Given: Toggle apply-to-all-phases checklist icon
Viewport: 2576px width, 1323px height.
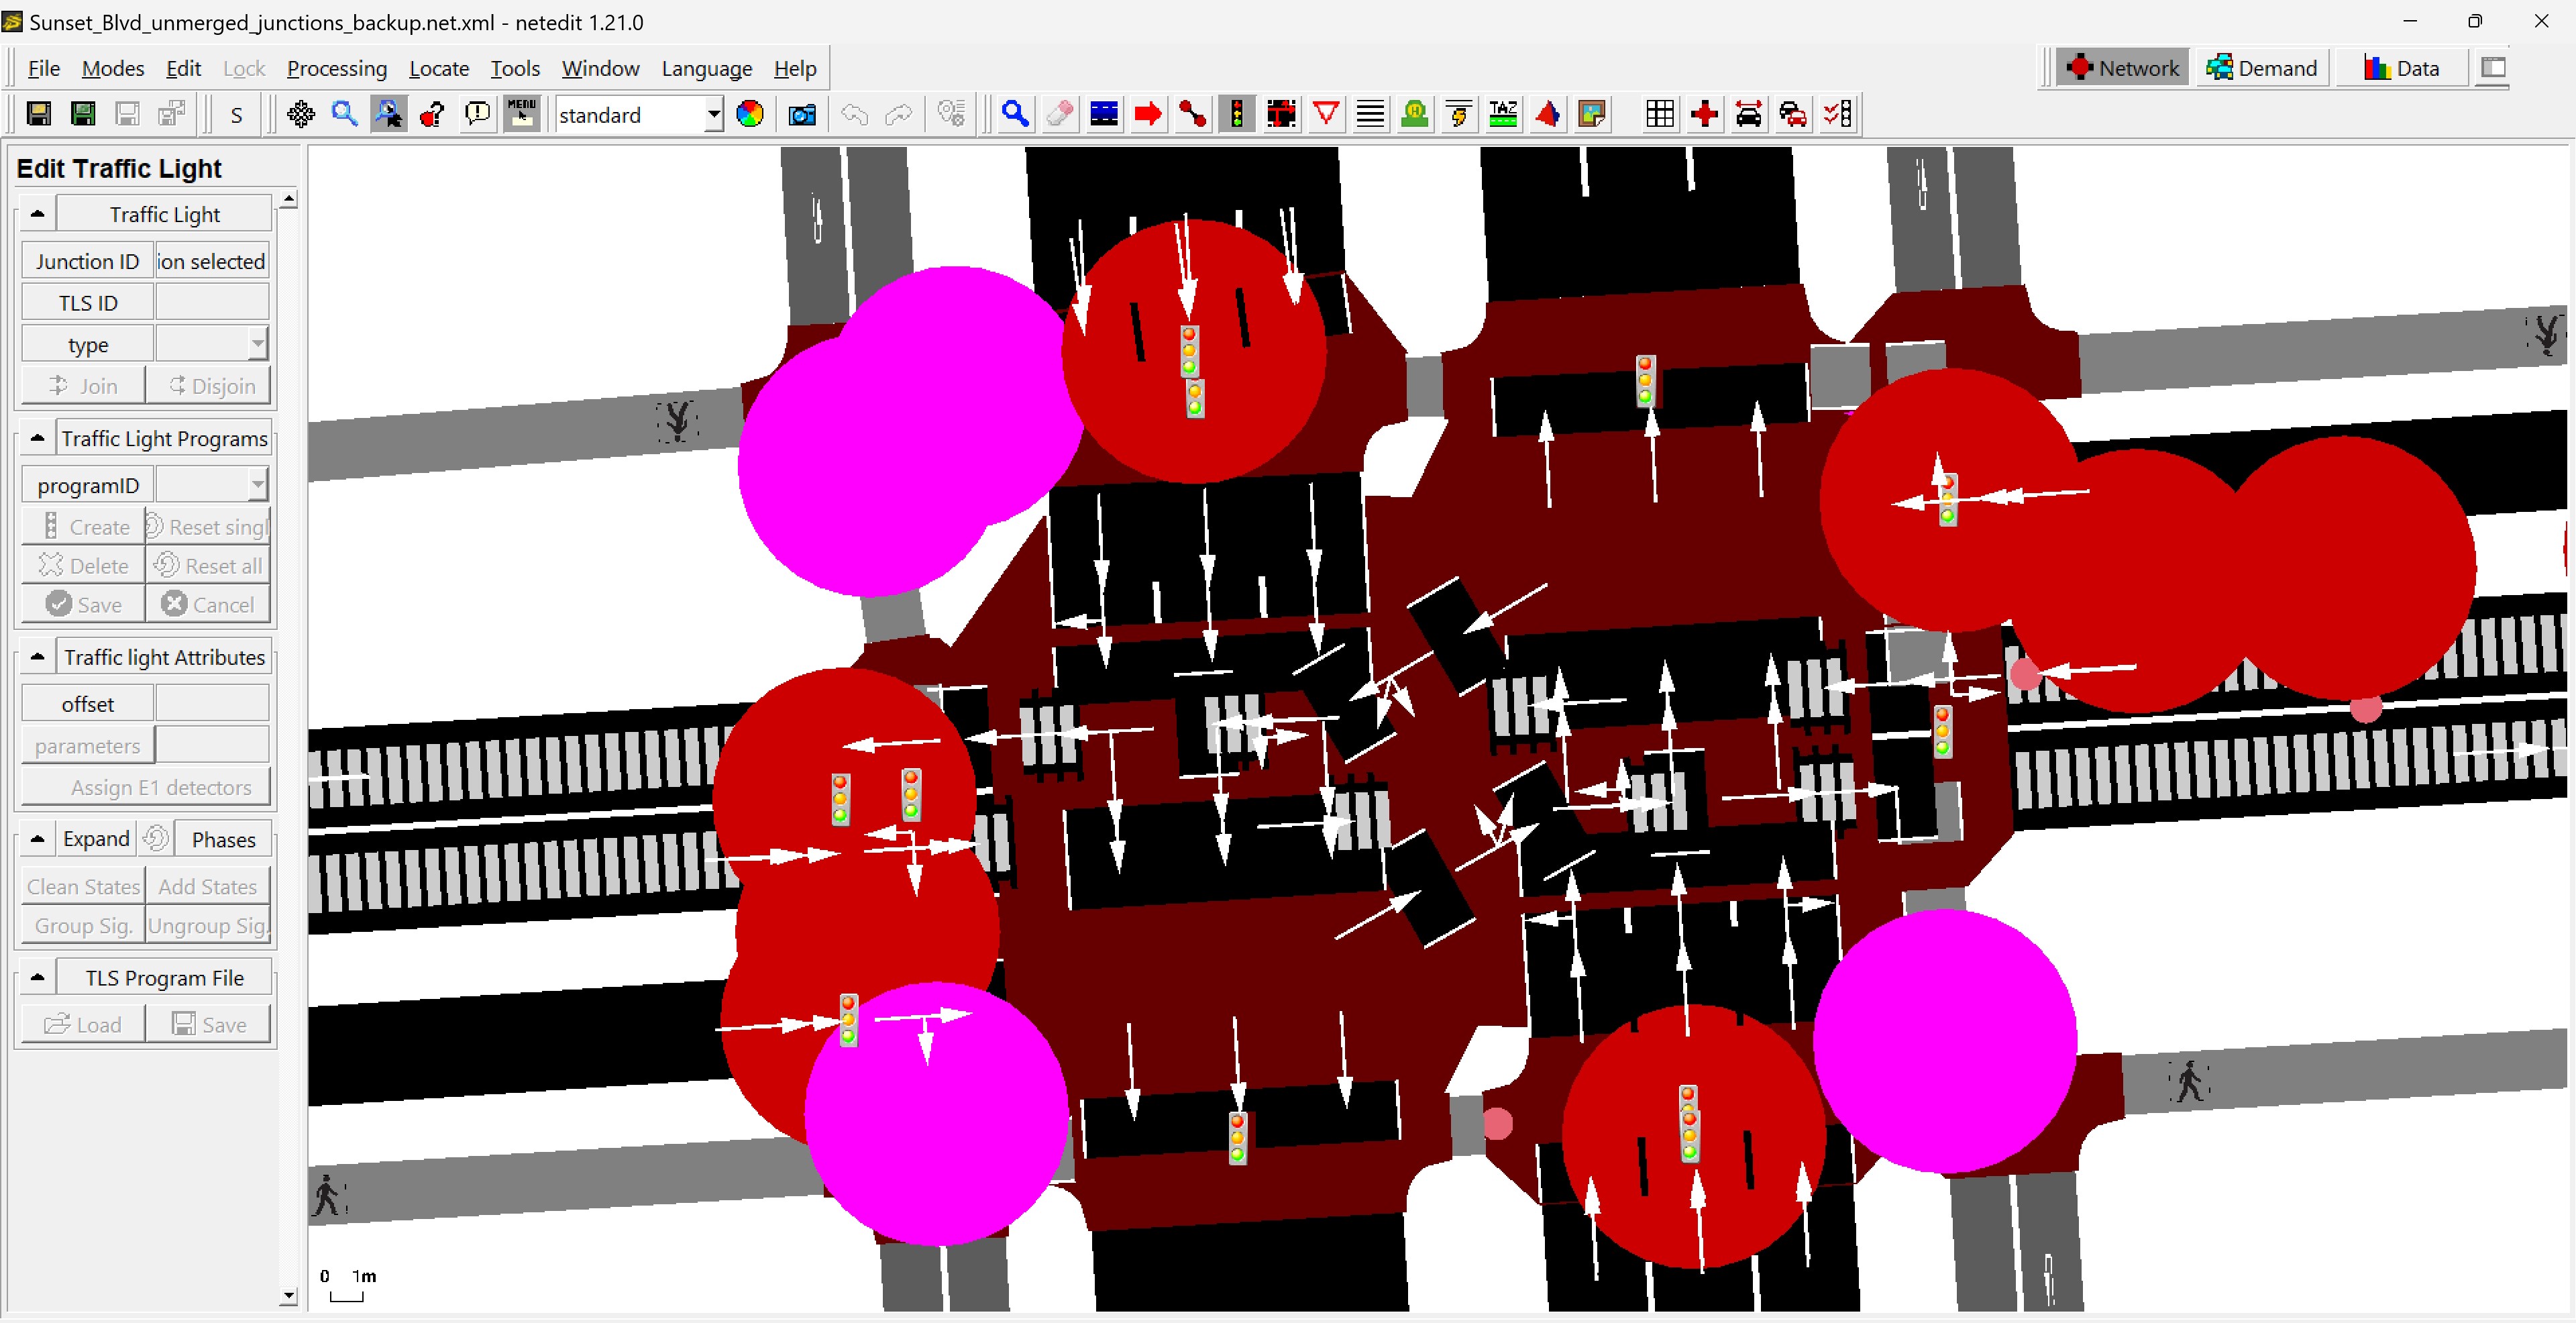Looking at the screenshot, I should point(1838,114).
